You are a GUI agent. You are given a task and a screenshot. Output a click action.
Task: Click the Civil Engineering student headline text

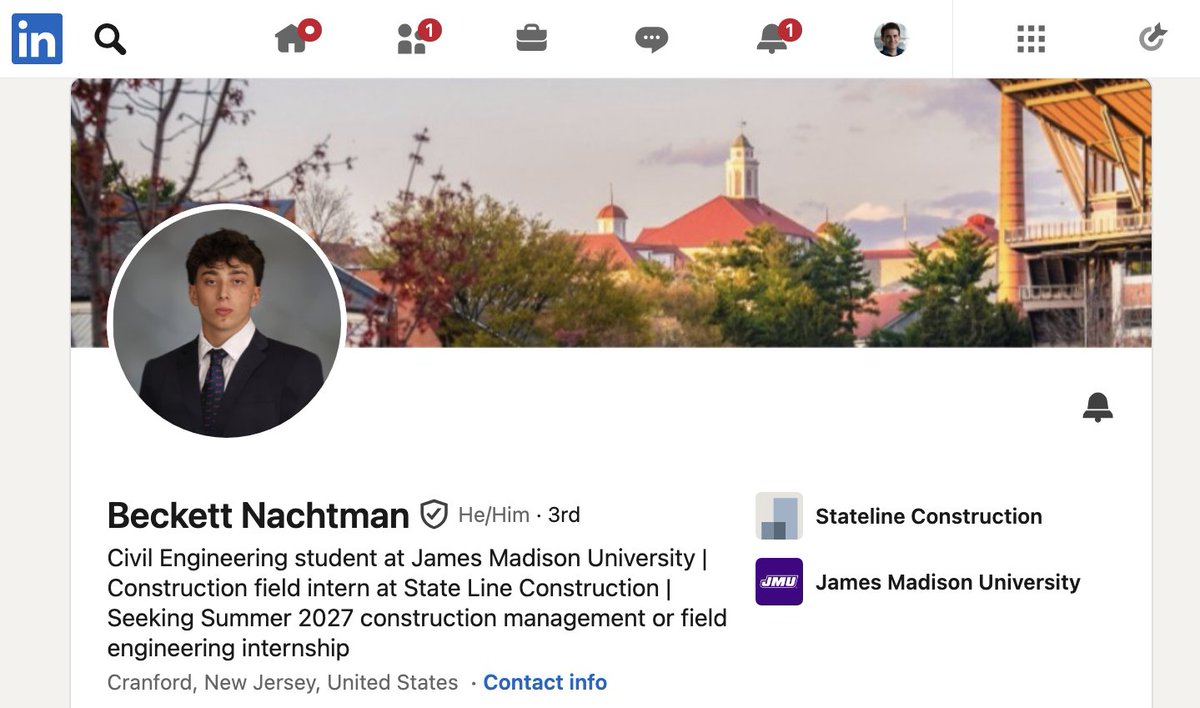click(x=417, y=603)
